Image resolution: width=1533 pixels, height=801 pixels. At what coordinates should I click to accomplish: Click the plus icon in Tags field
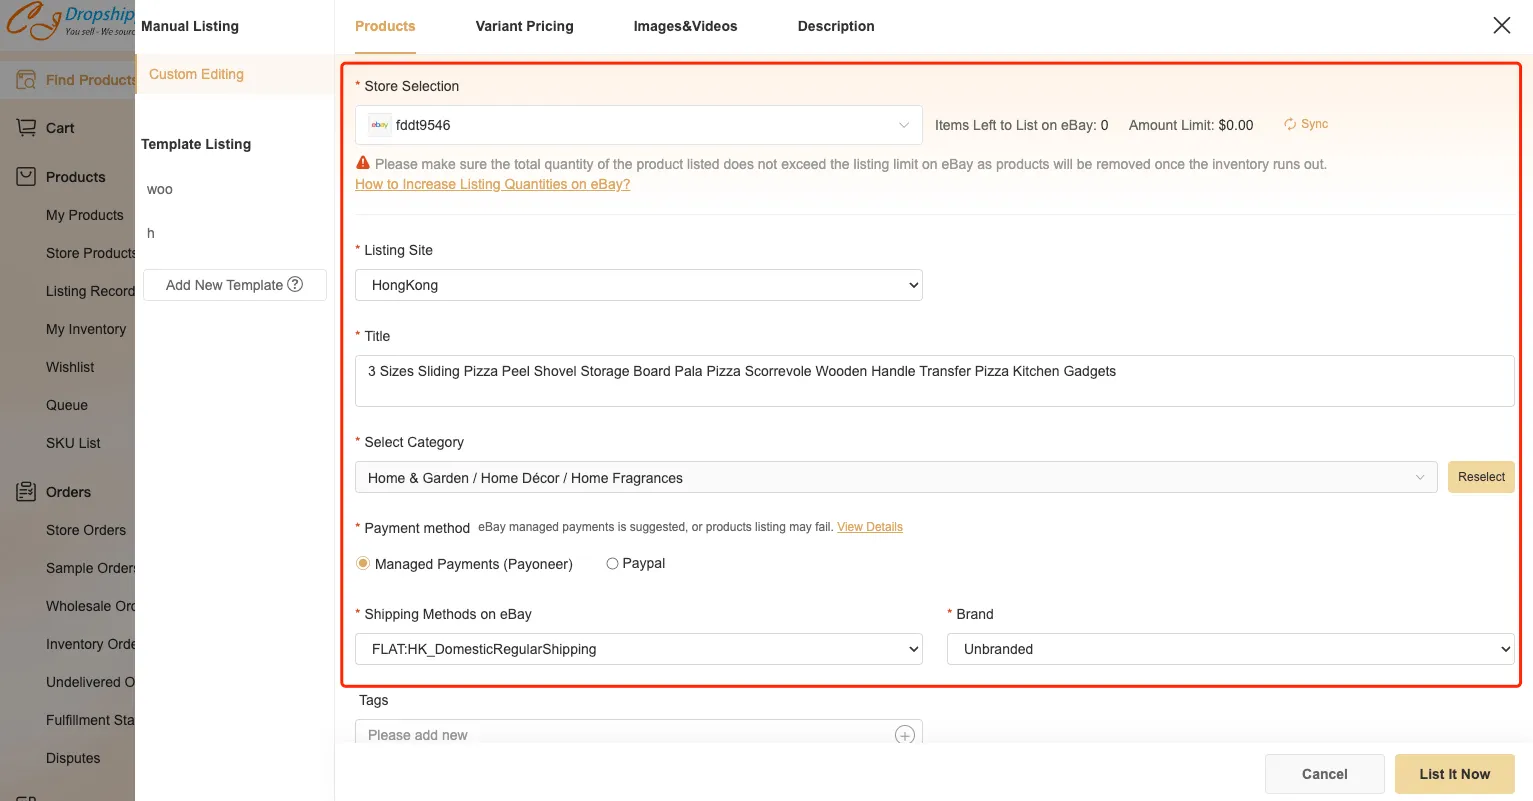coord(904,735)
